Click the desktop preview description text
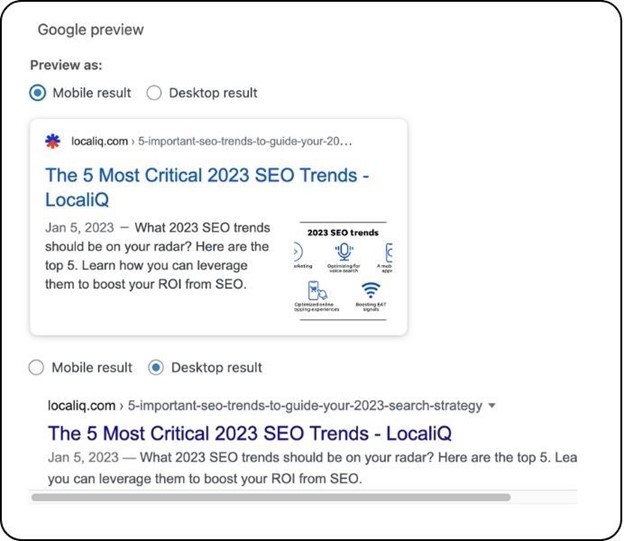 [300, 467]
